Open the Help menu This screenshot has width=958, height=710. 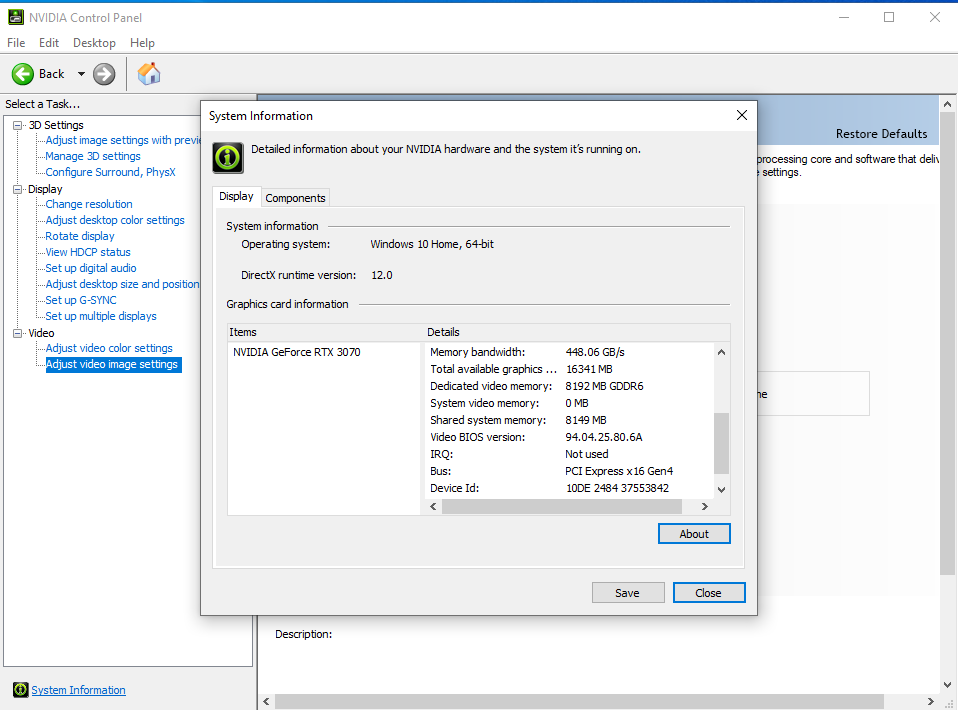(142, 43)
